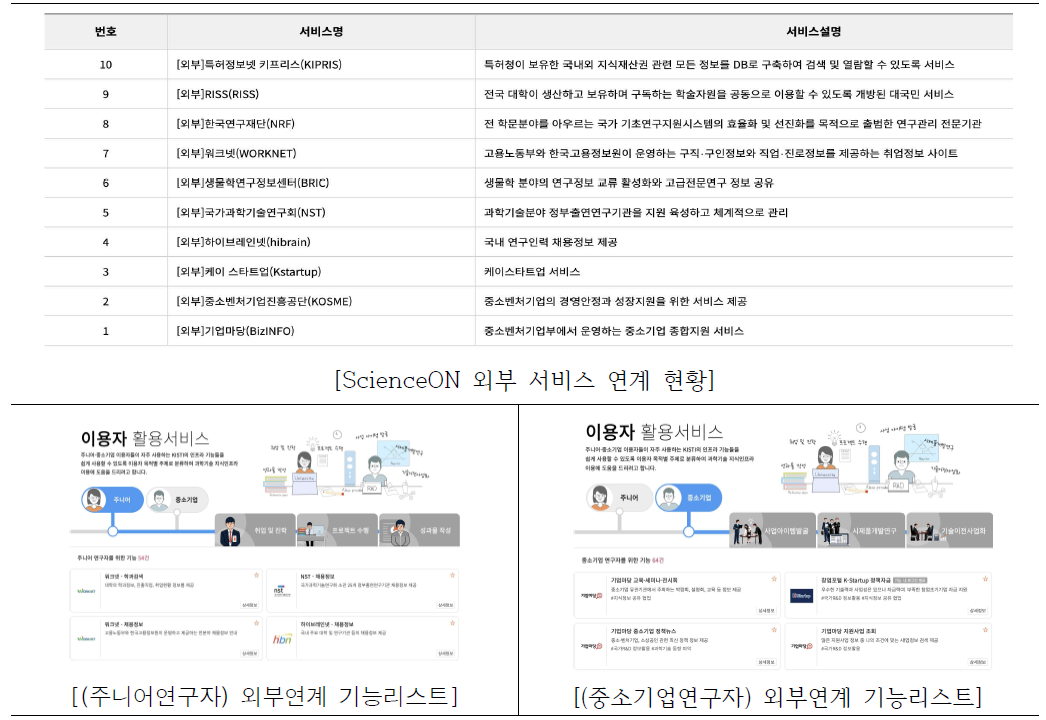Click K-Startup logo on 창업포털 card
1046x720 pixels.
pyautogui.click(x=801, y=596)
